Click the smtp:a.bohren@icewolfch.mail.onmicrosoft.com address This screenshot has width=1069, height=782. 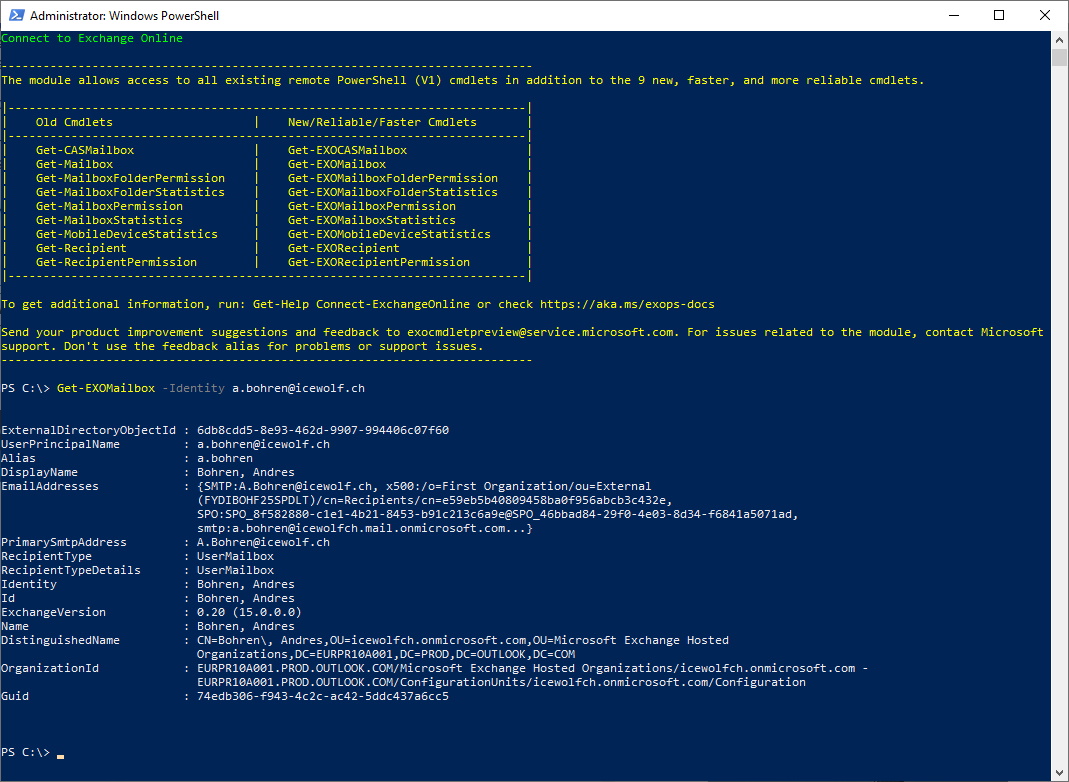[352, 528]
